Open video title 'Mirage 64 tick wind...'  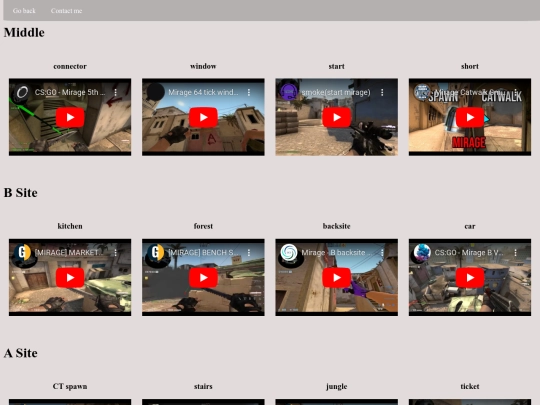pos(203,92)
